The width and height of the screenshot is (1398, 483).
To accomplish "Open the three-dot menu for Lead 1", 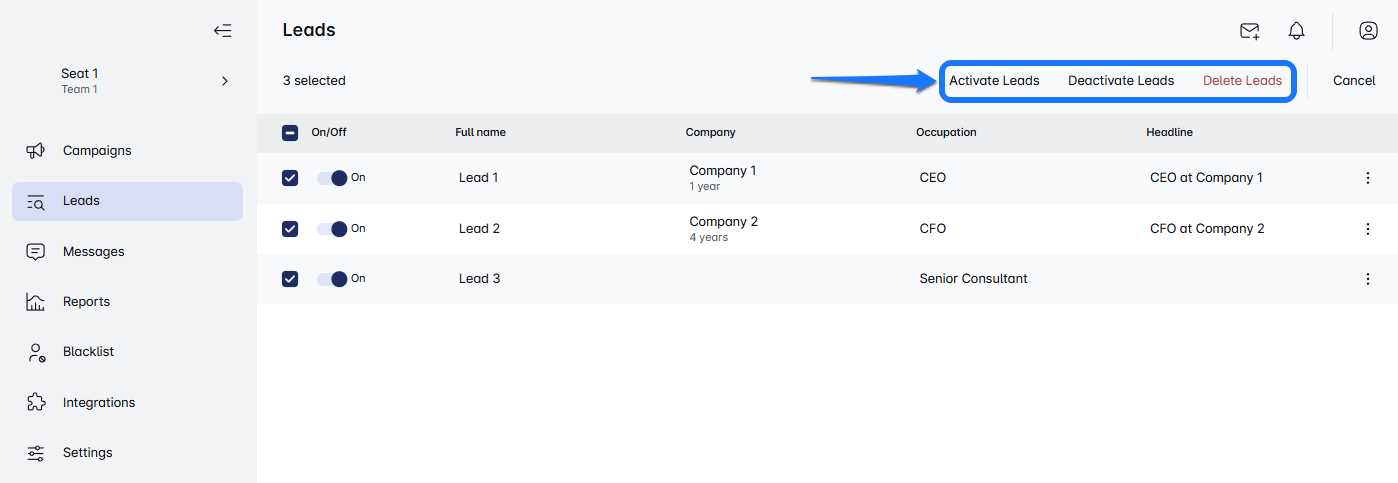I will coord(1367,178).
